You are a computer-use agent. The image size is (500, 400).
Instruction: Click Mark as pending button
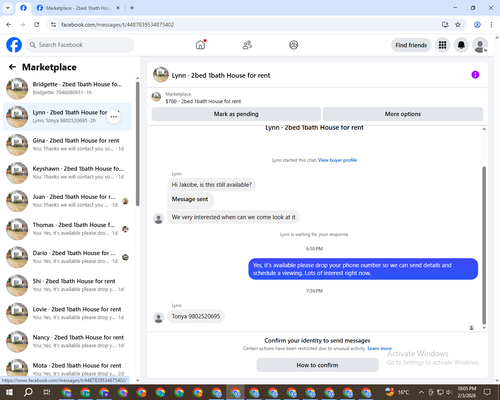tap(236, 114)
